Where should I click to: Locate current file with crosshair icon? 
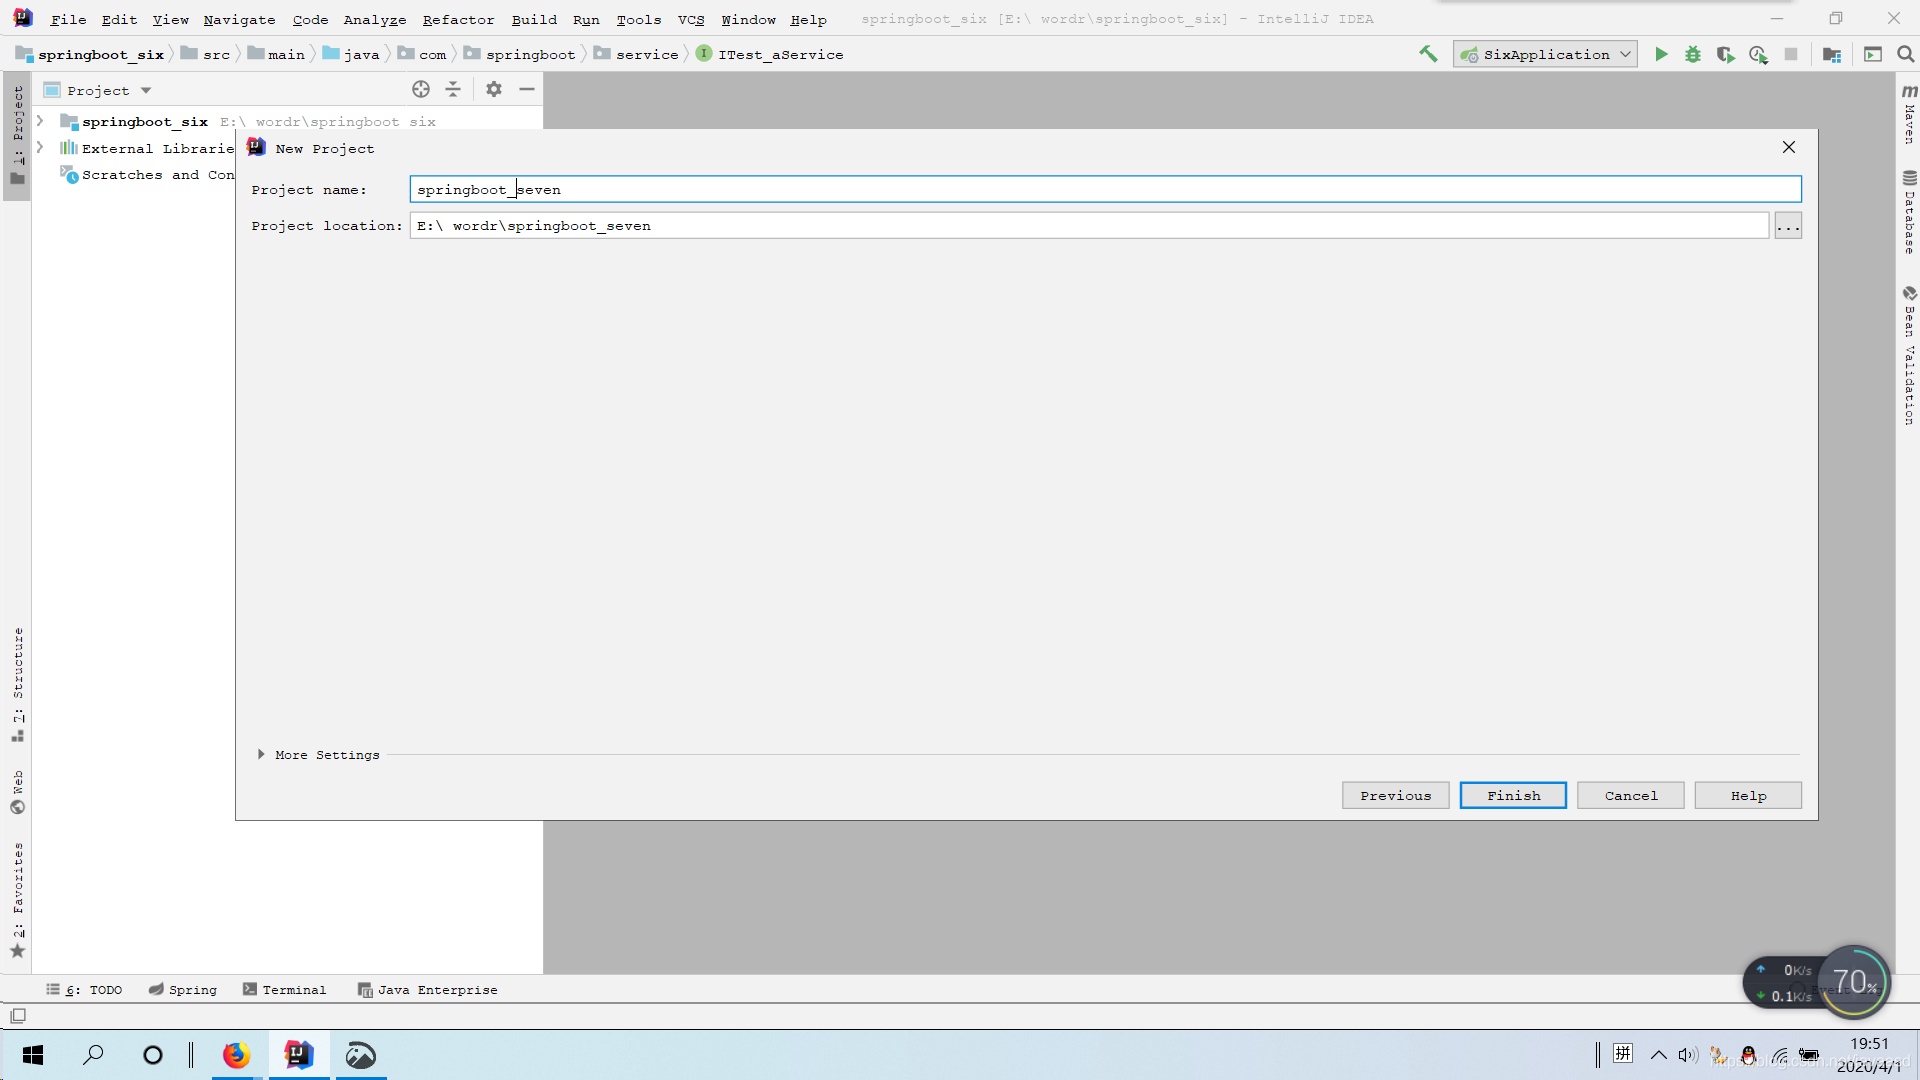(x=421, y=89)
